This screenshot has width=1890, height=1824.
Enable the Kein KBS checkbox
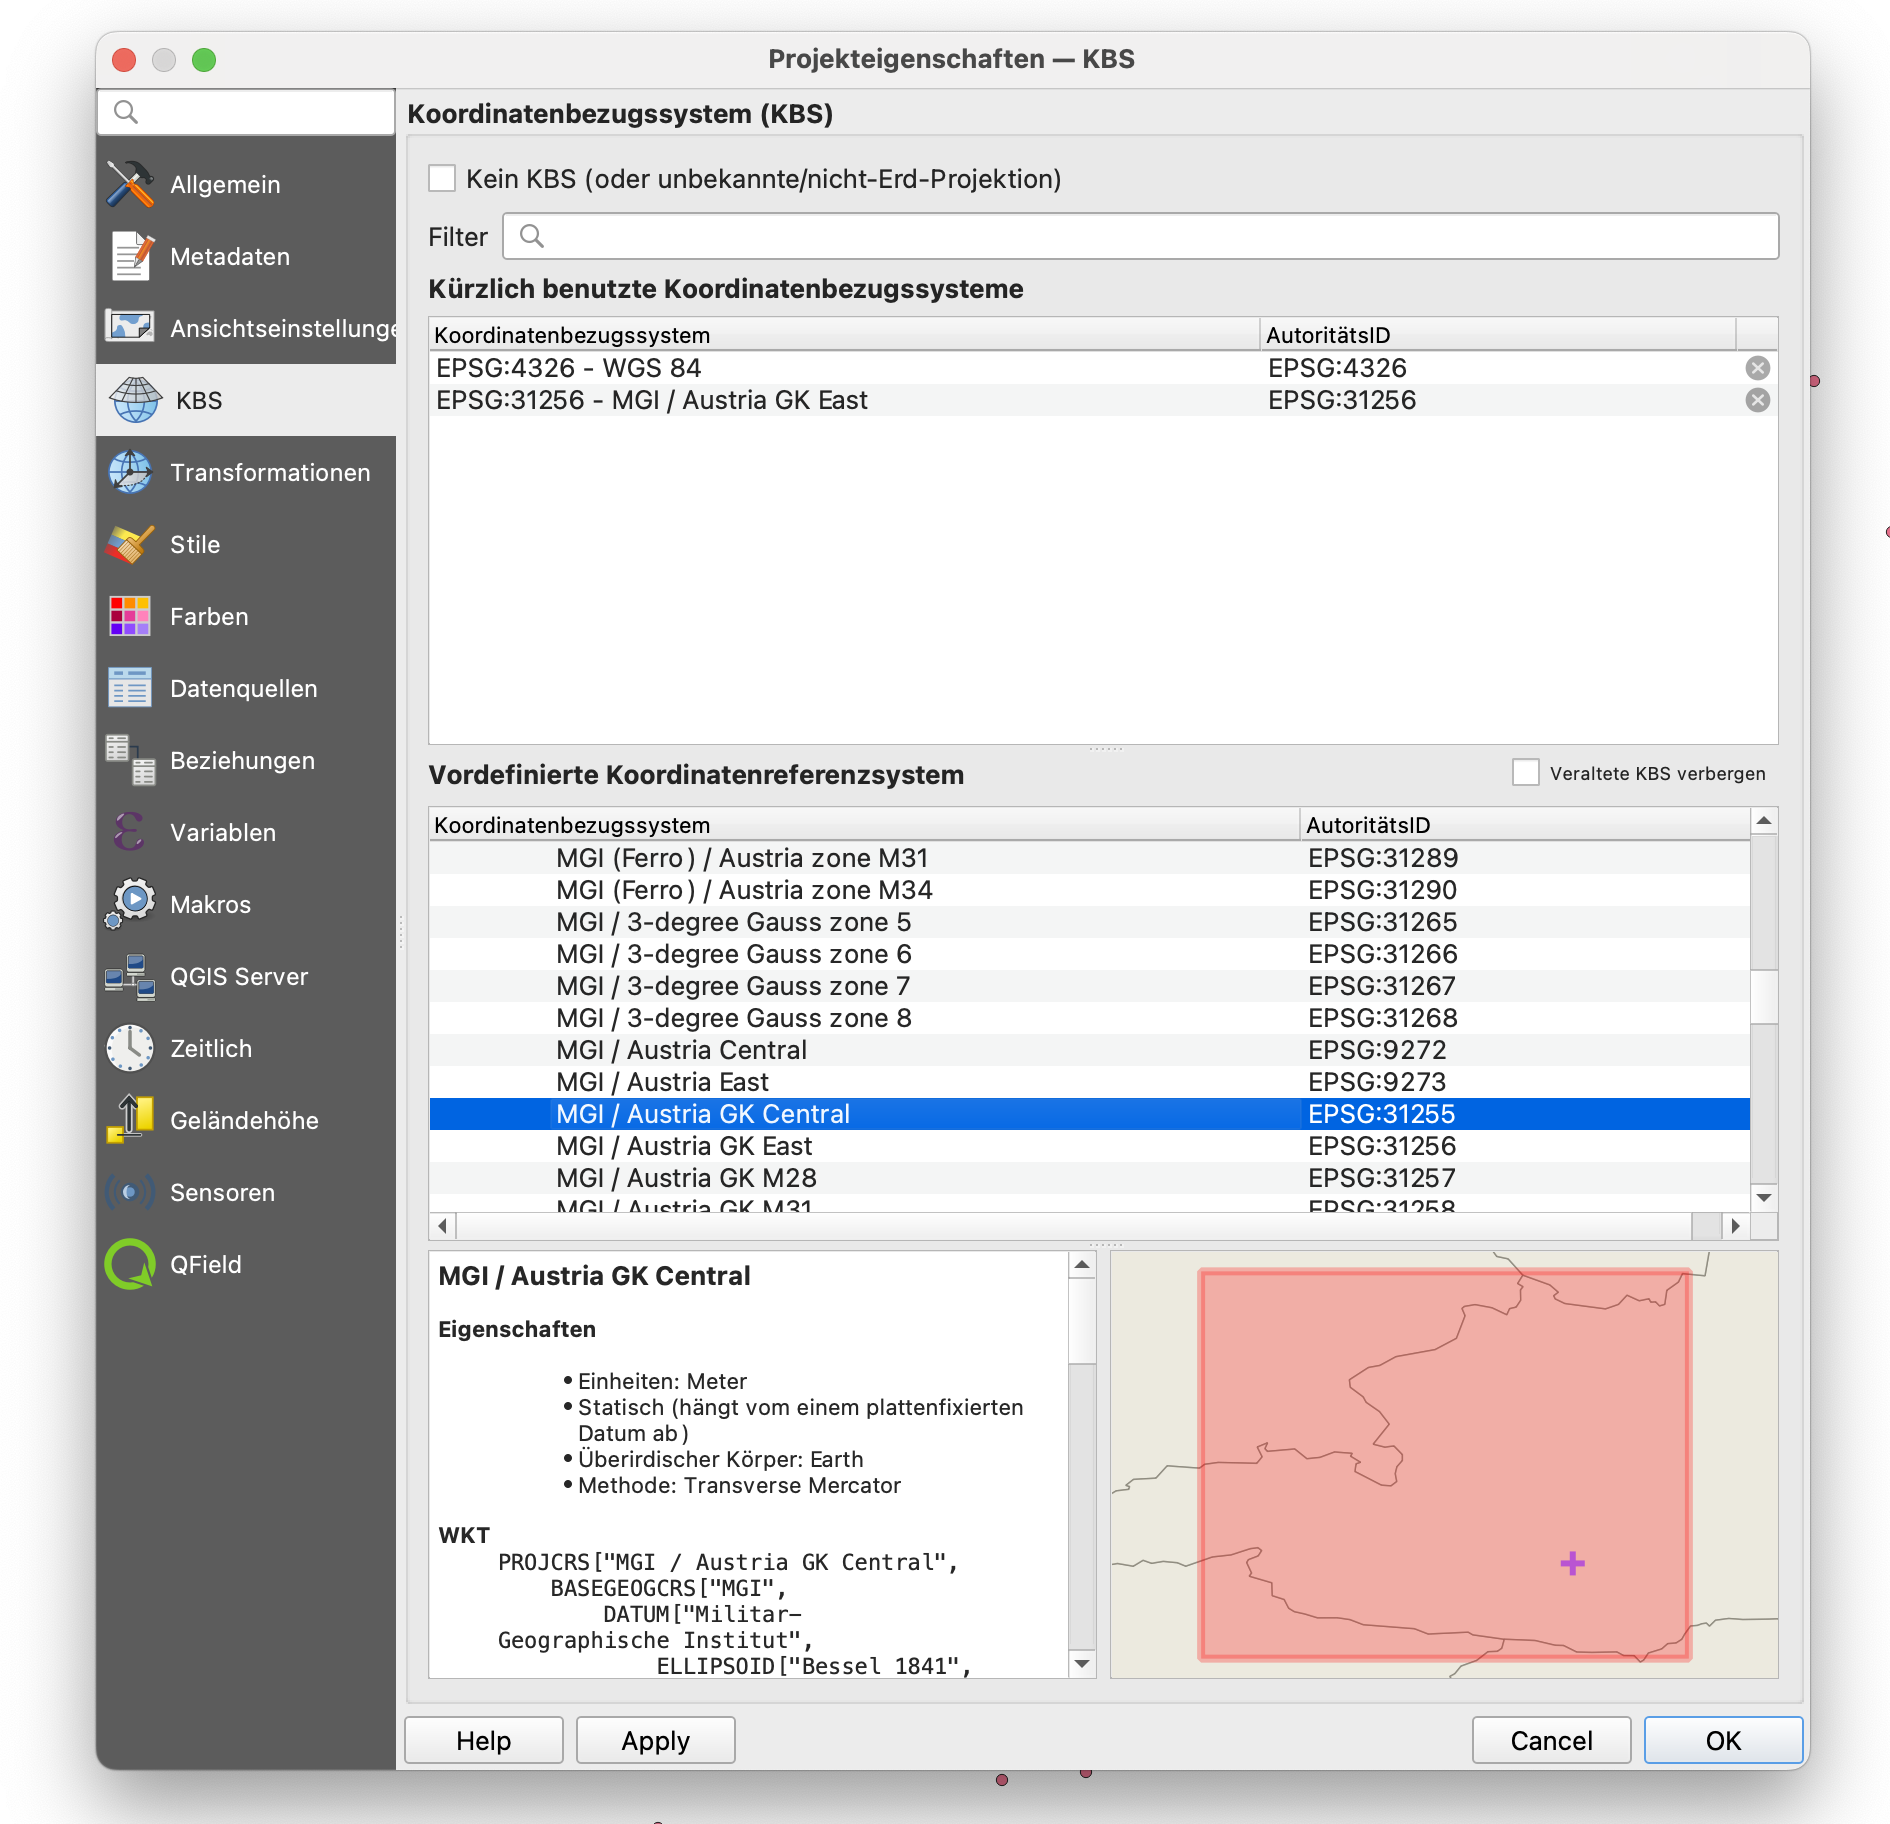[x=442, y=178]
